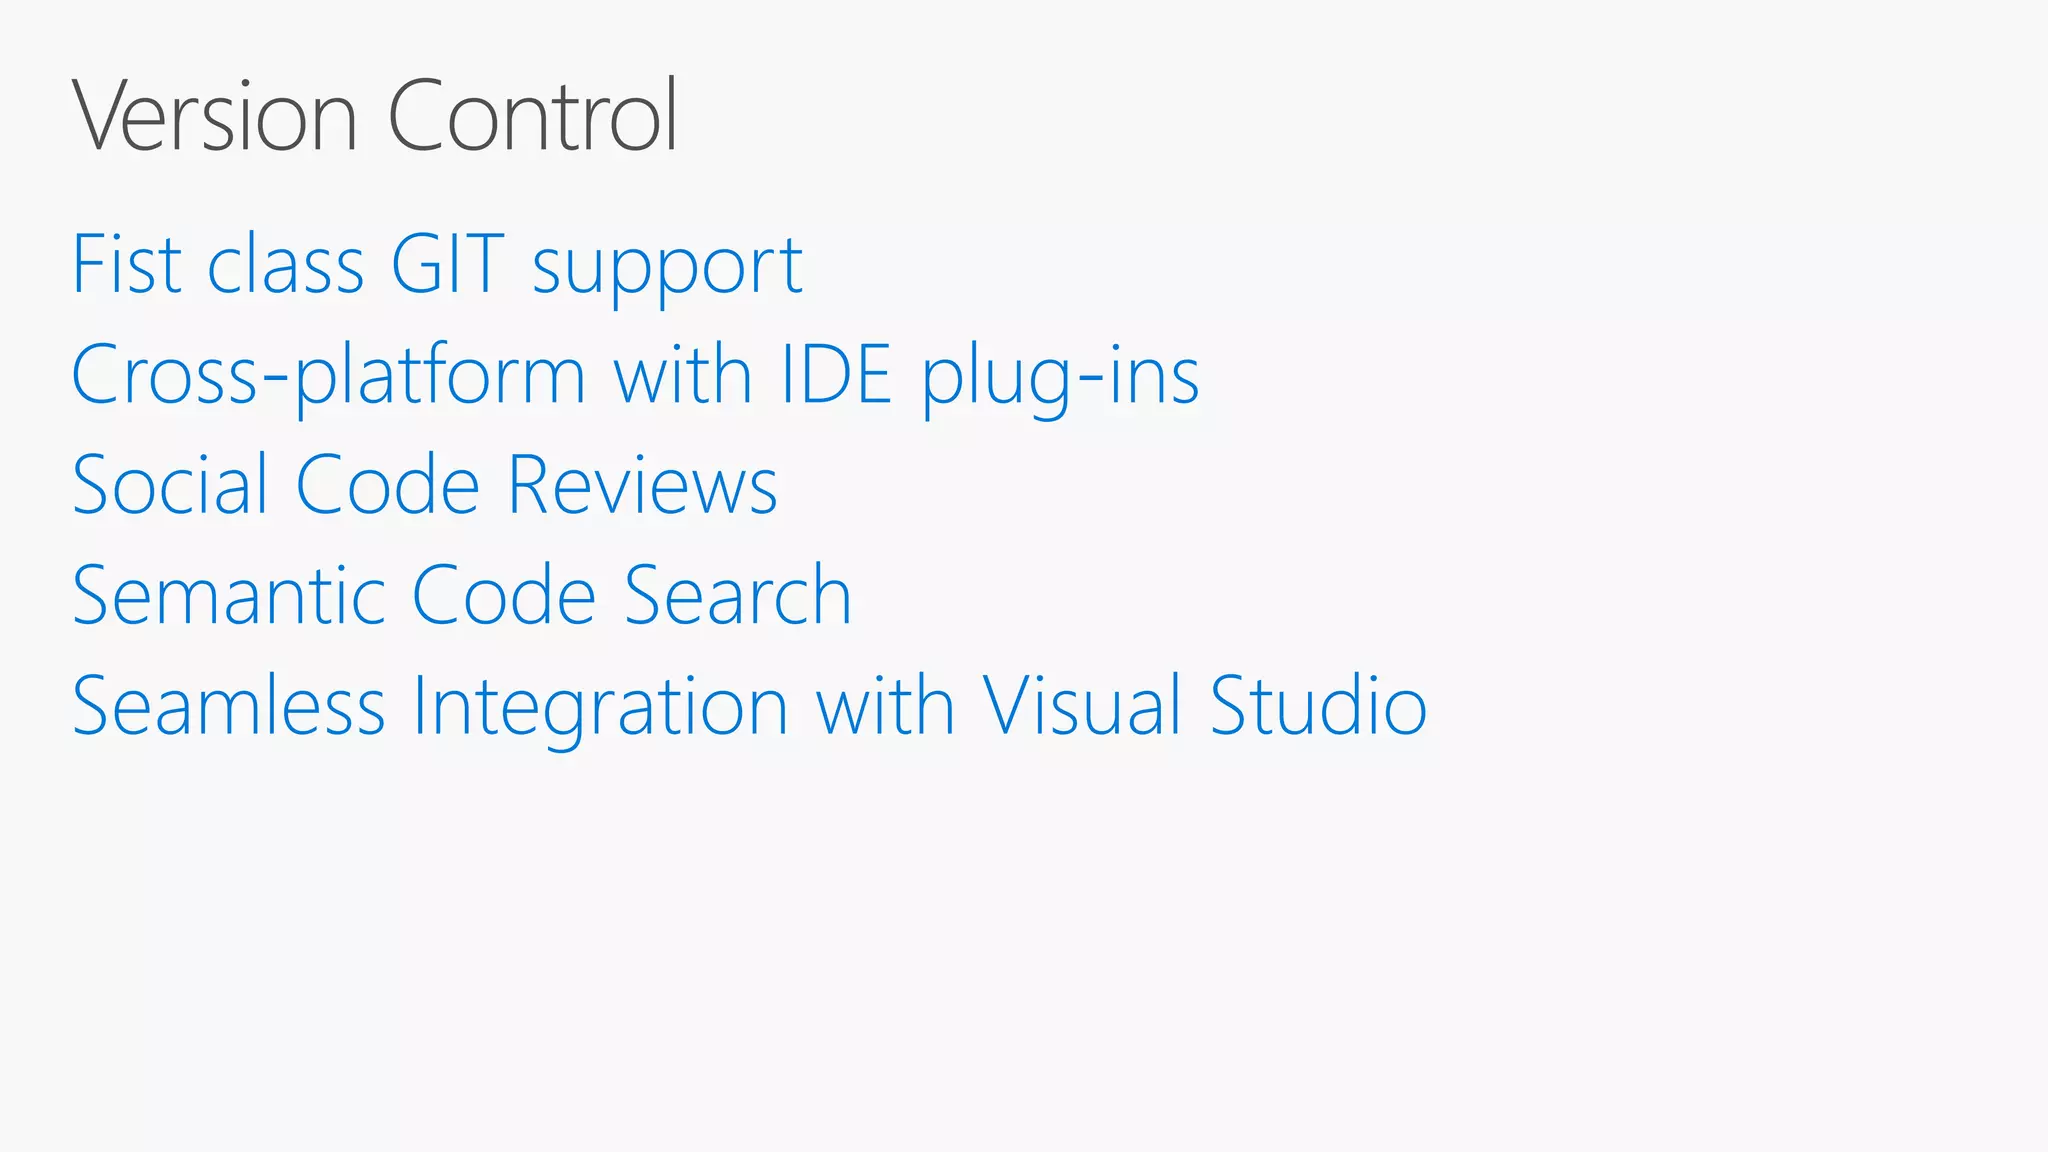2048x1152 pixels.
Task: Click the plug-ins word
Action: (x=1060, y=380)
